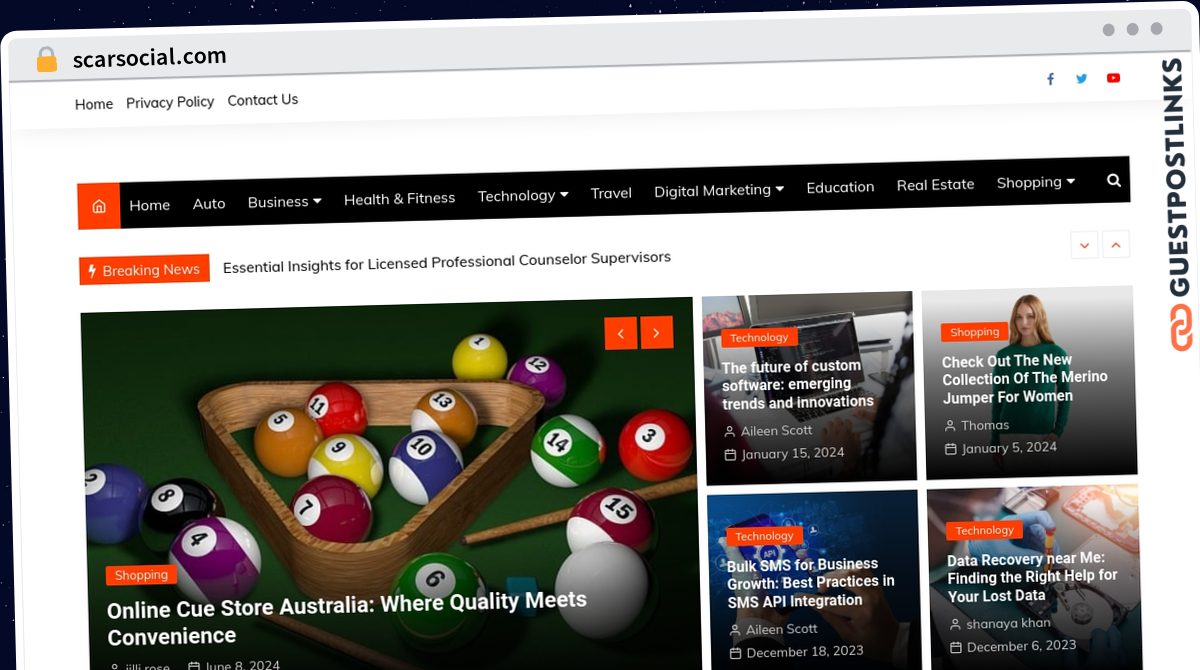The image size is (1200, 670).
Task: Open the Education menu item
Action: click(840, 187)
